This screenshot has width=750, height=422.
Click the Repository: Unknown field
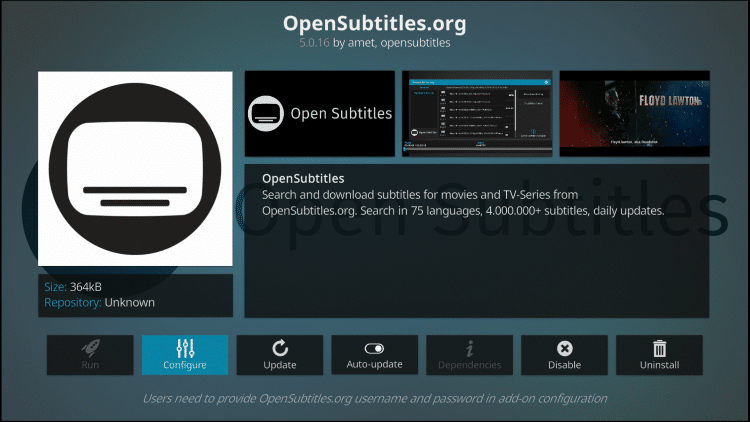pyautogui.click(x=100, y=302)
